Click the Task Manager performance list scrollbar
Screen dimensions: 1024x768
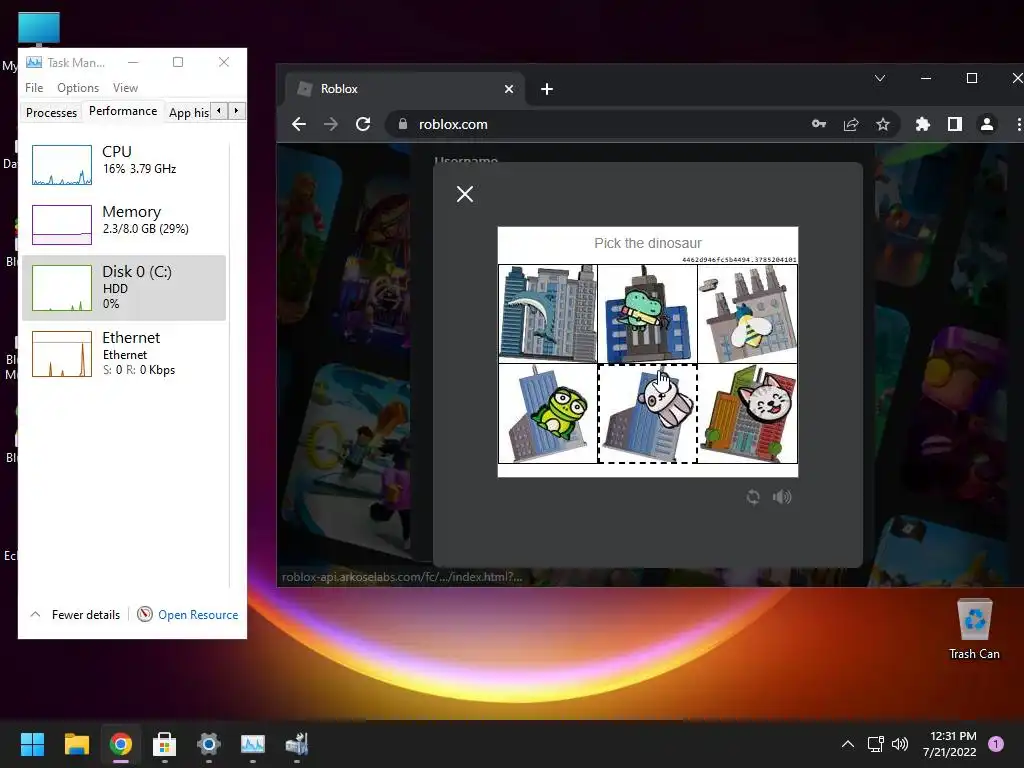coord(230,366)
